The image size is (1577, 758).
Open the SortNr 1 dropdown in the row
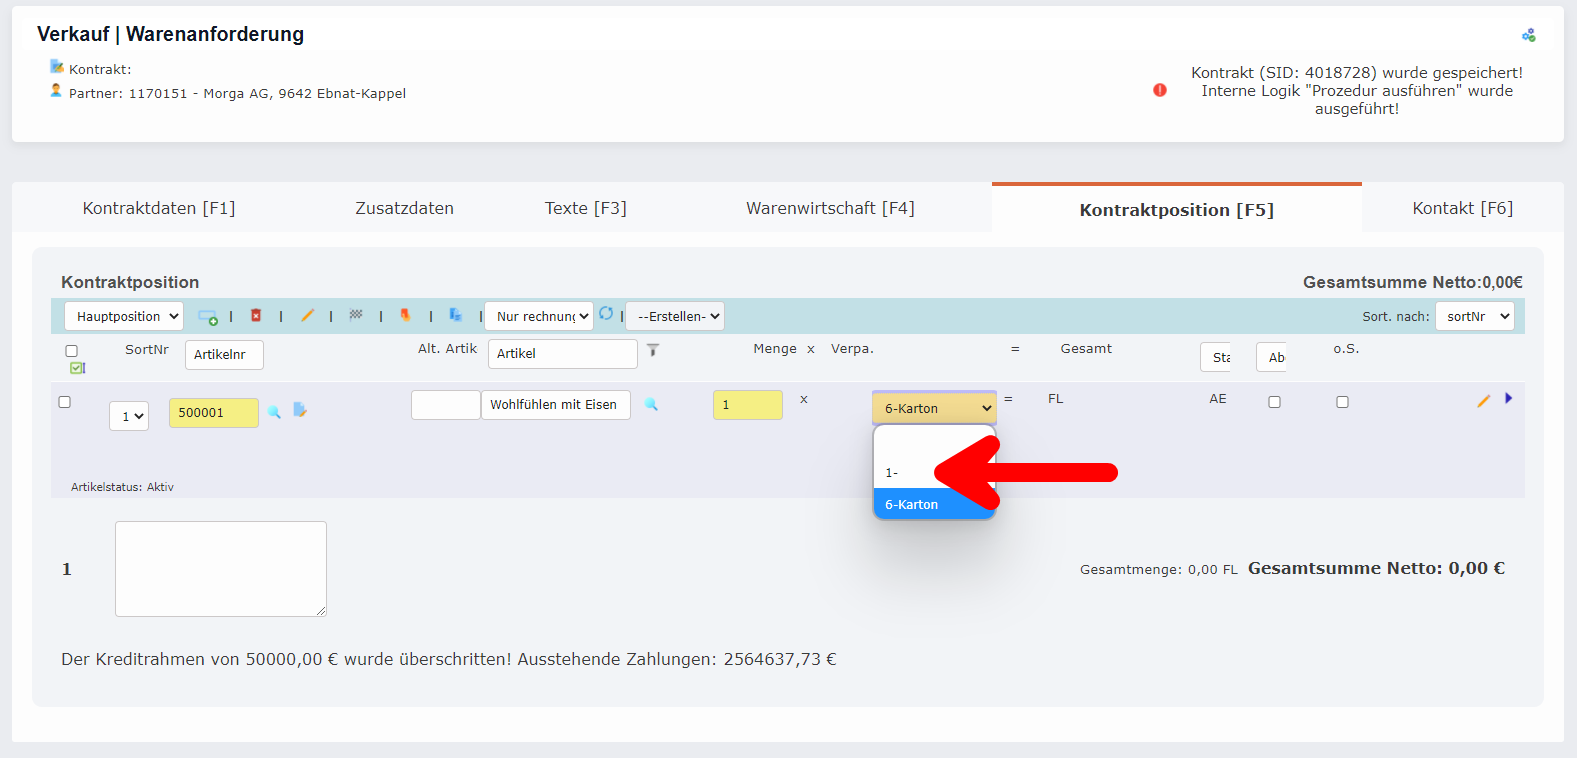129,416
